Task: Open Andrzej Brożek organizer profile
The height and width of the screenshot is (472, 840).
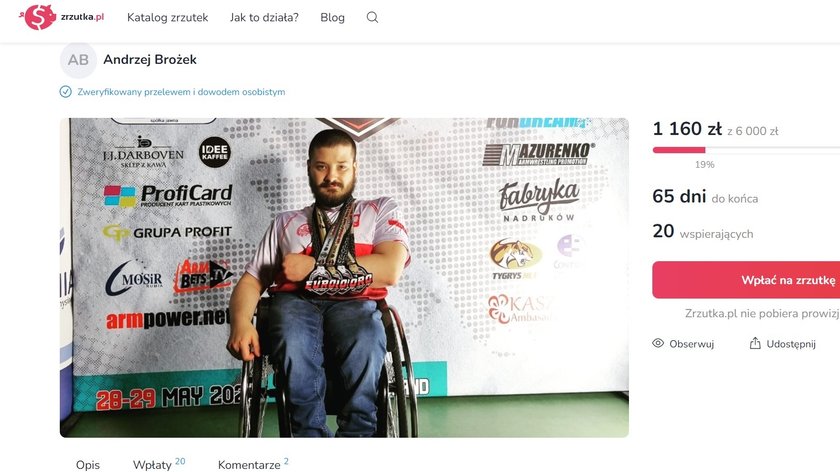Action: 150,59
